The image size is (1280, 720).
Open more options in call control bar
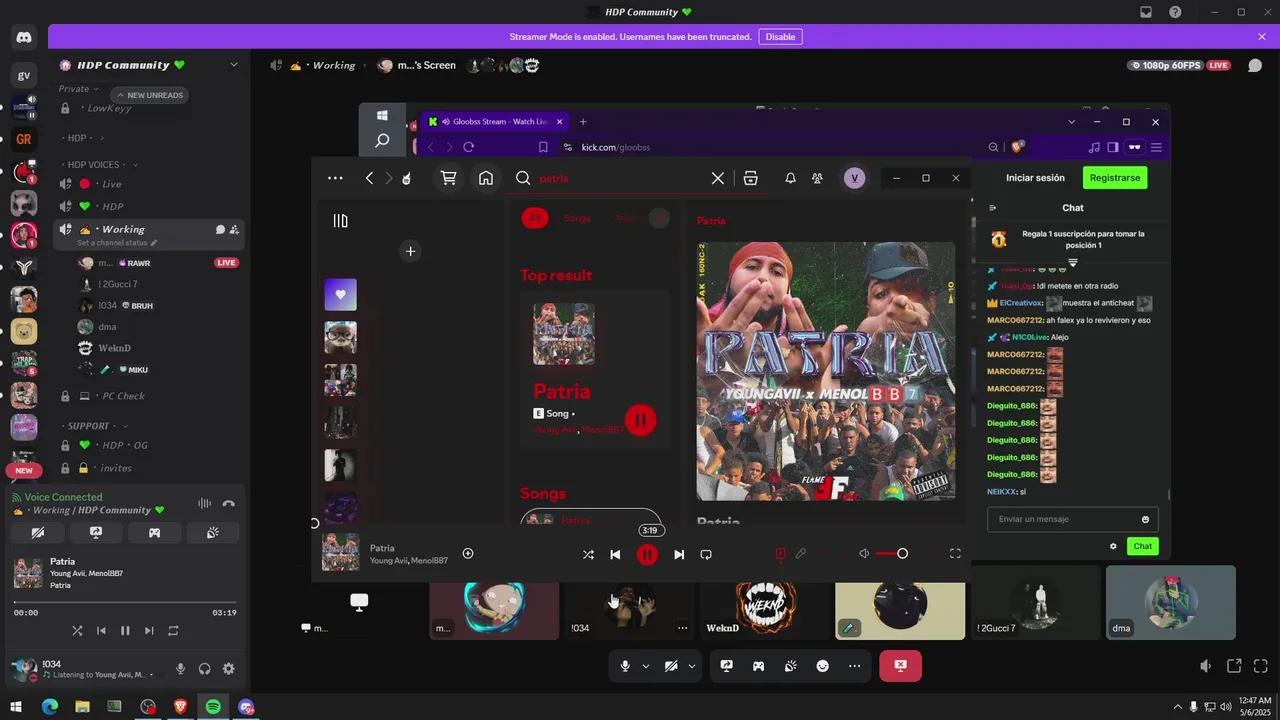854,666
